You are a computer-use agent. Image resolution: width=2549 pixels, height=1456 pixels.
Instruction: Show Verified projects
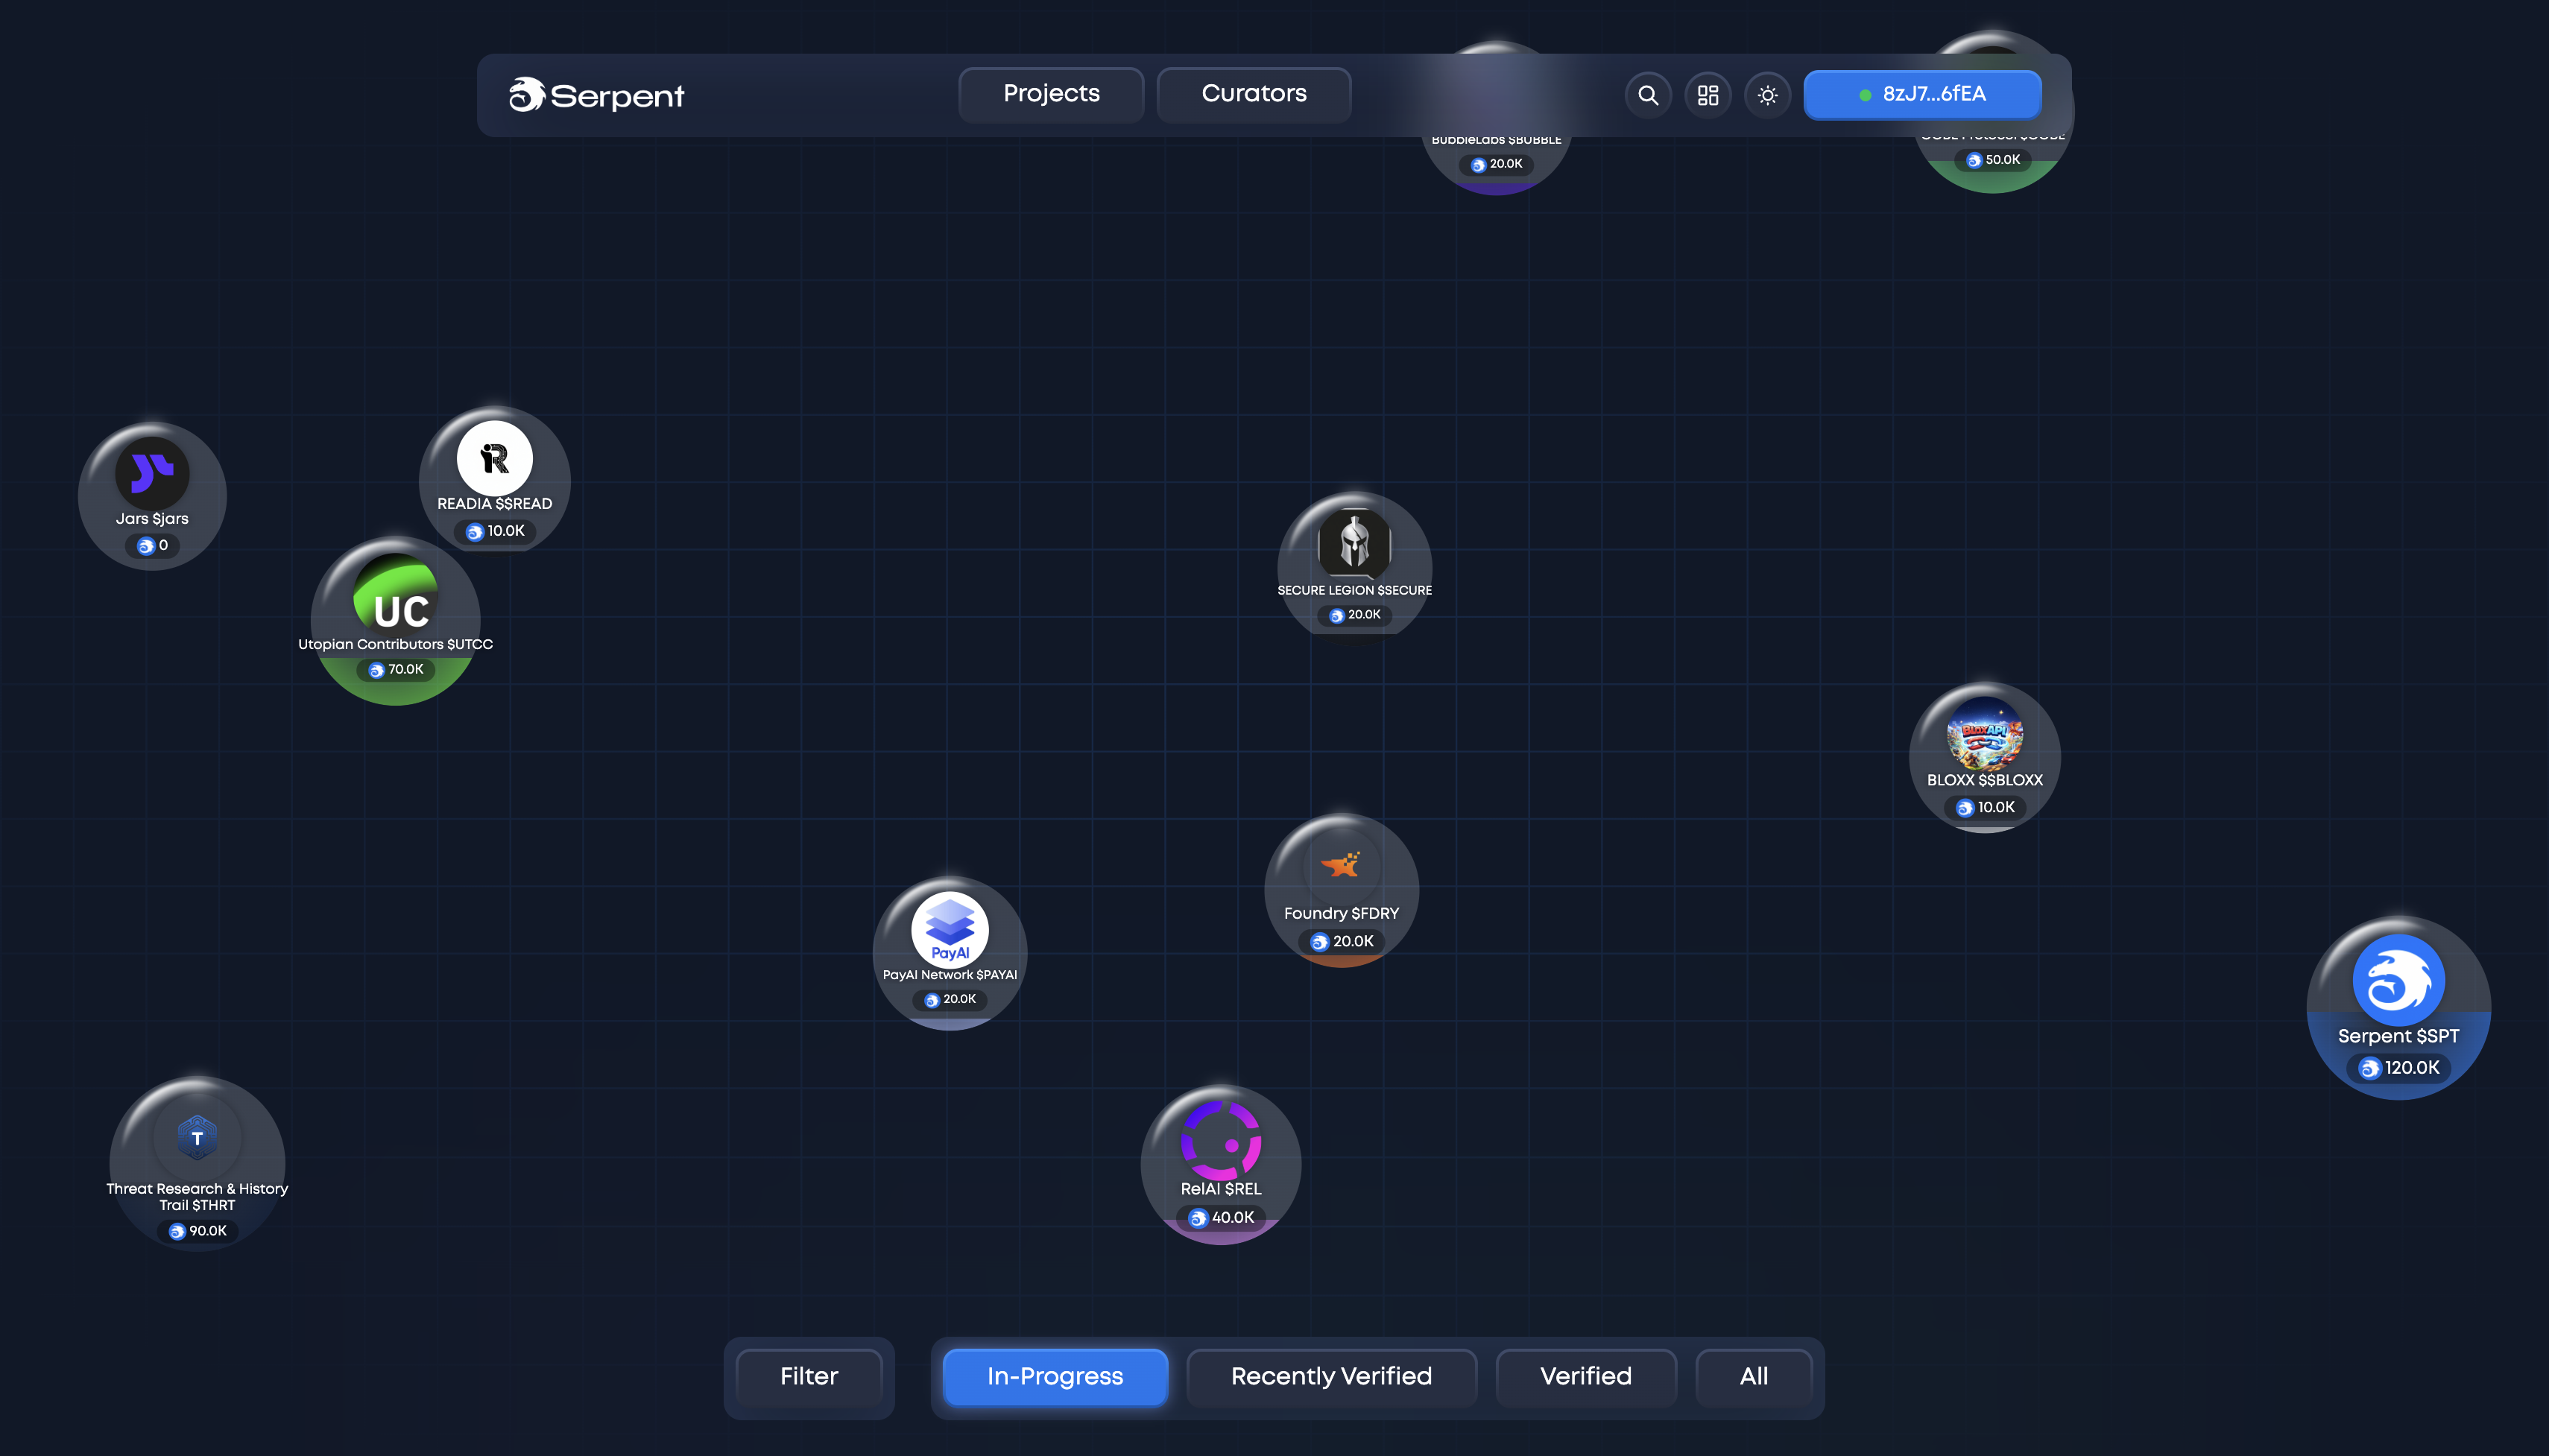point(1585,1377)
